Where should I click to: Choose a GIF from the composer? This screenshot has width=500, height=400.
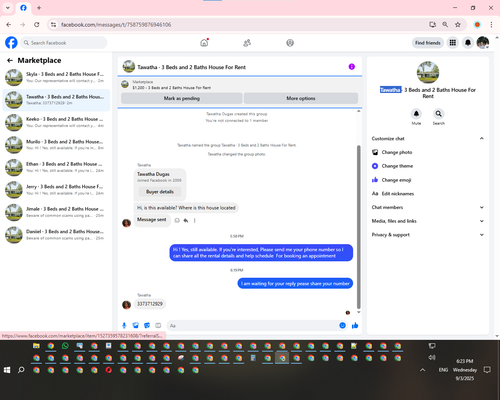pos(158,325)
